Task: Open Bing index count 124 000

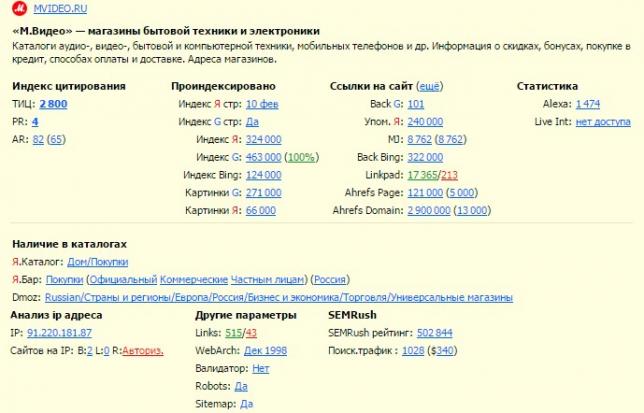Action: tap(264, 175)
